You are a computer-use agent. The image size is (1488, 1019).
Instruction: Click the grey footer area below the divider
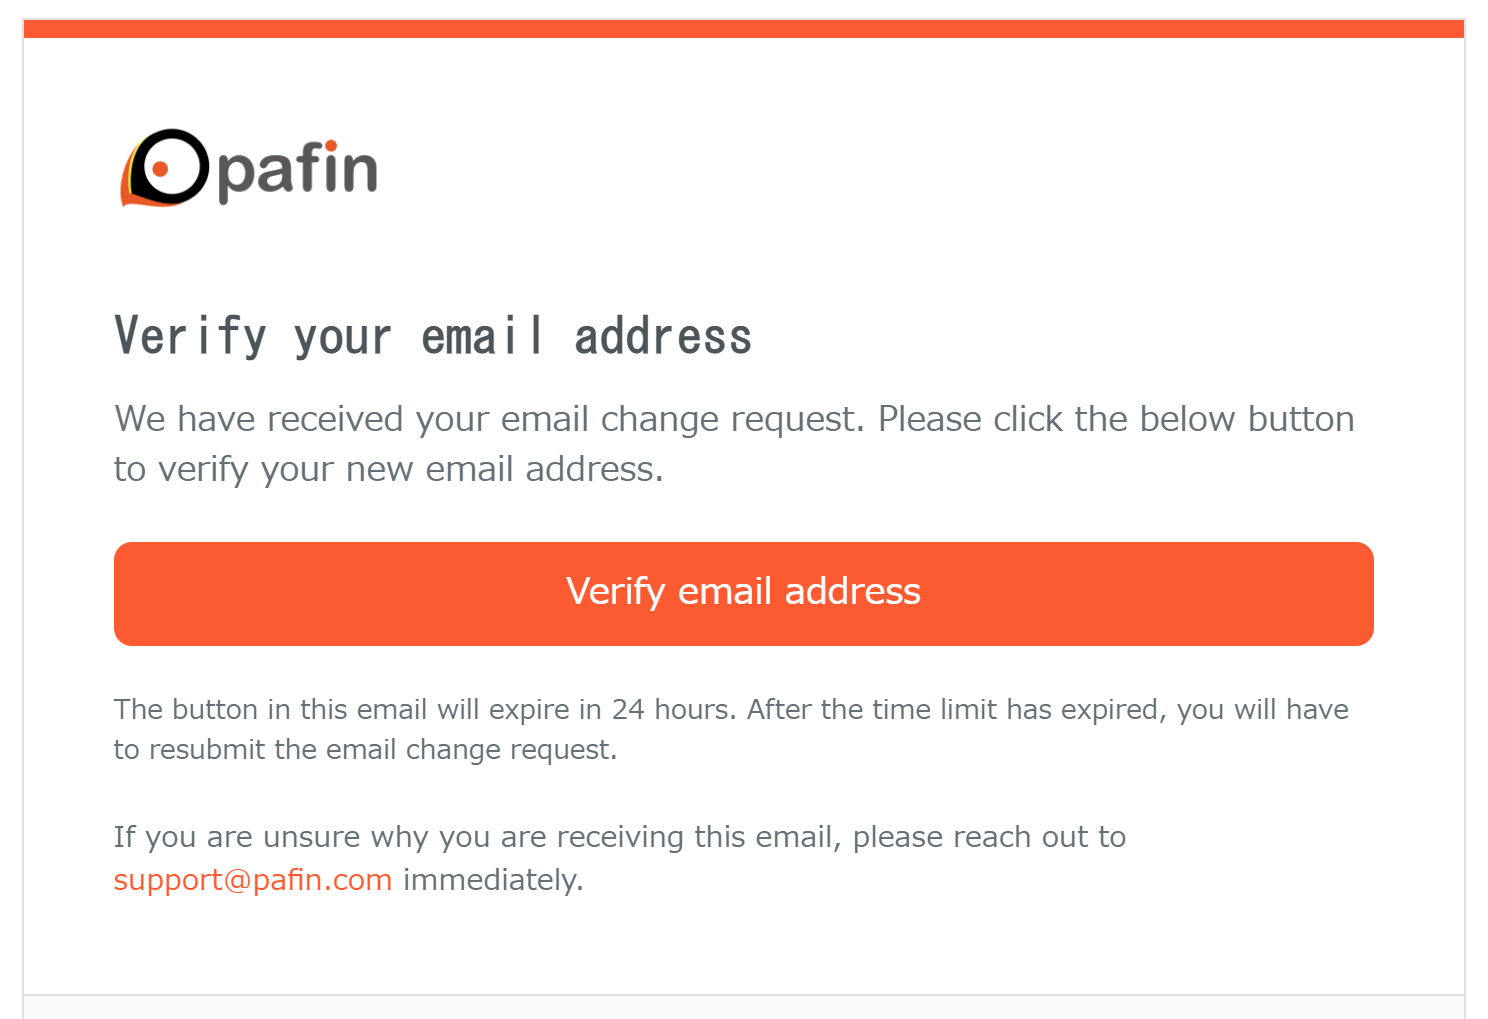click(x=743, y=1008)
